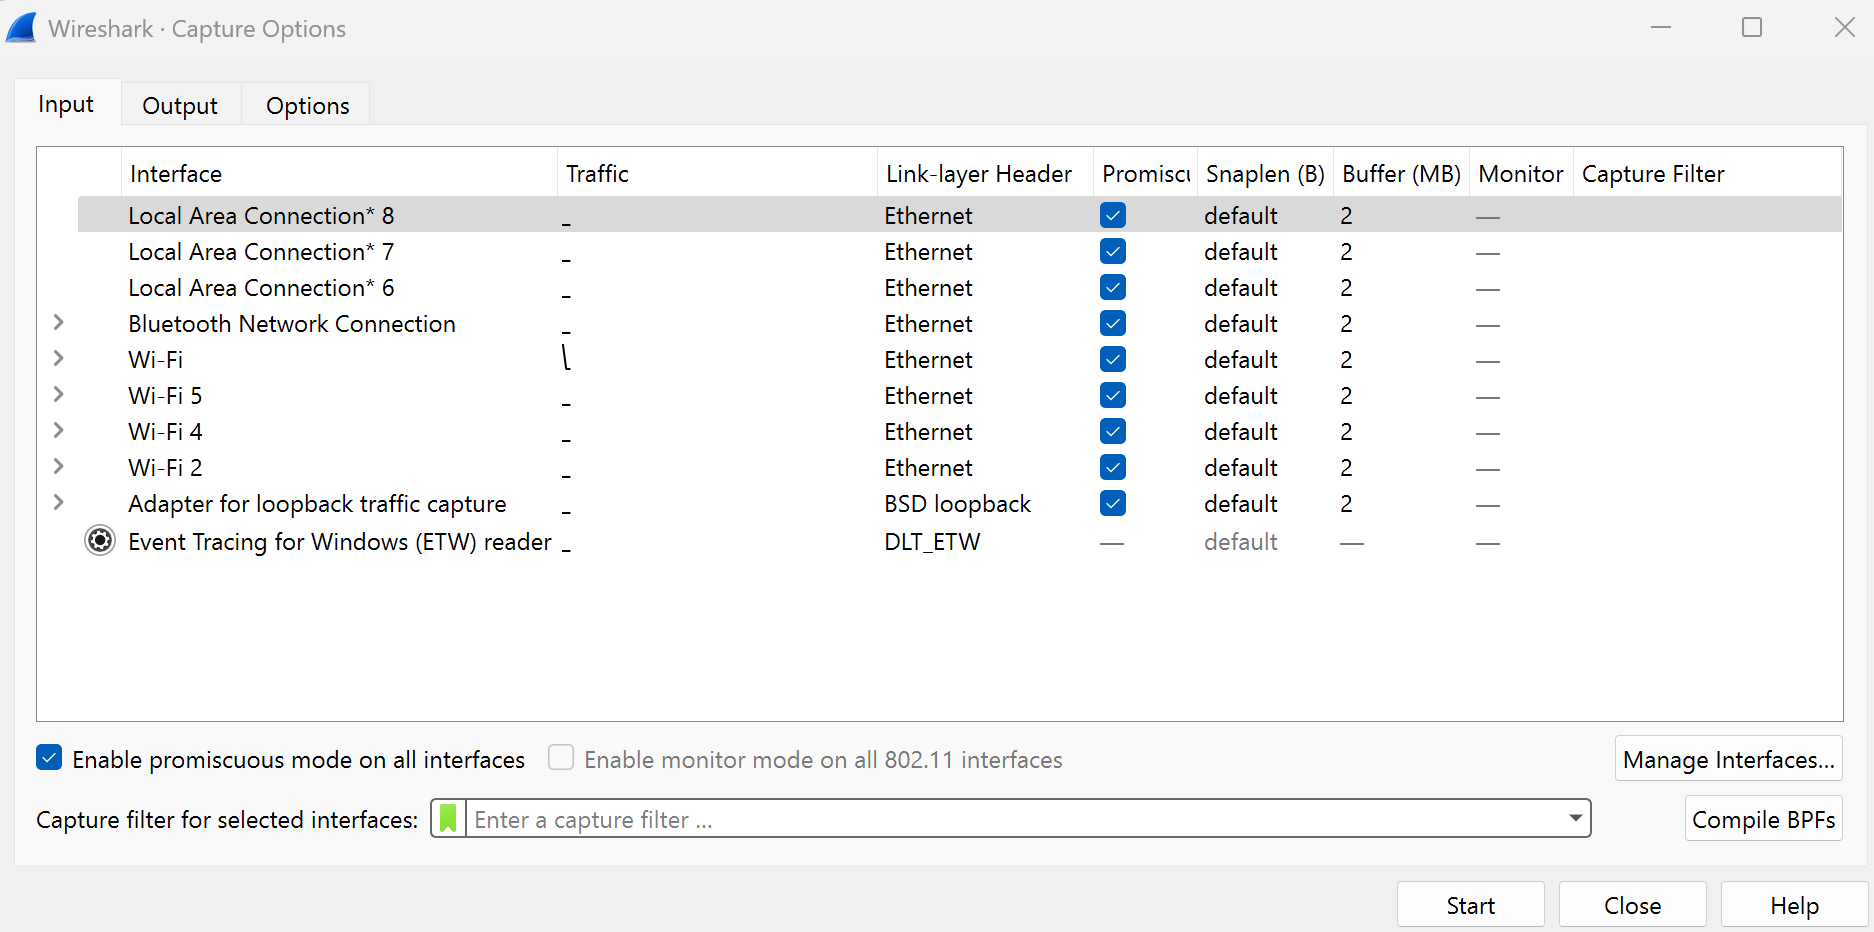
Task: Select Local Area Connection* 8 interface
Action: tap(261, 215)
